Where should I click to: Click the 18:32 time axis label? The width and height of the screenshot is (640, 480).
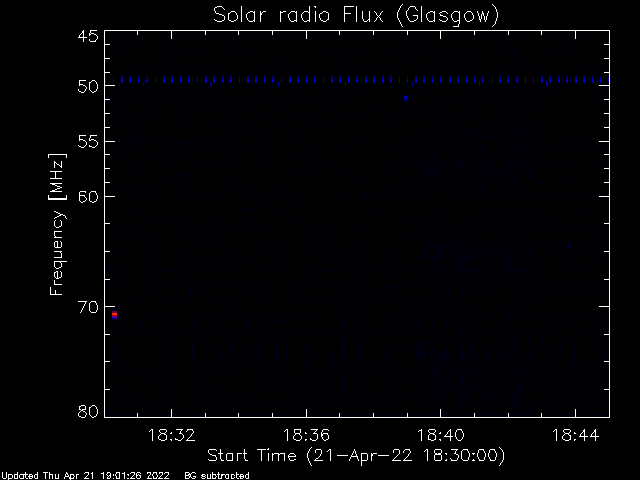click(171, 435)
